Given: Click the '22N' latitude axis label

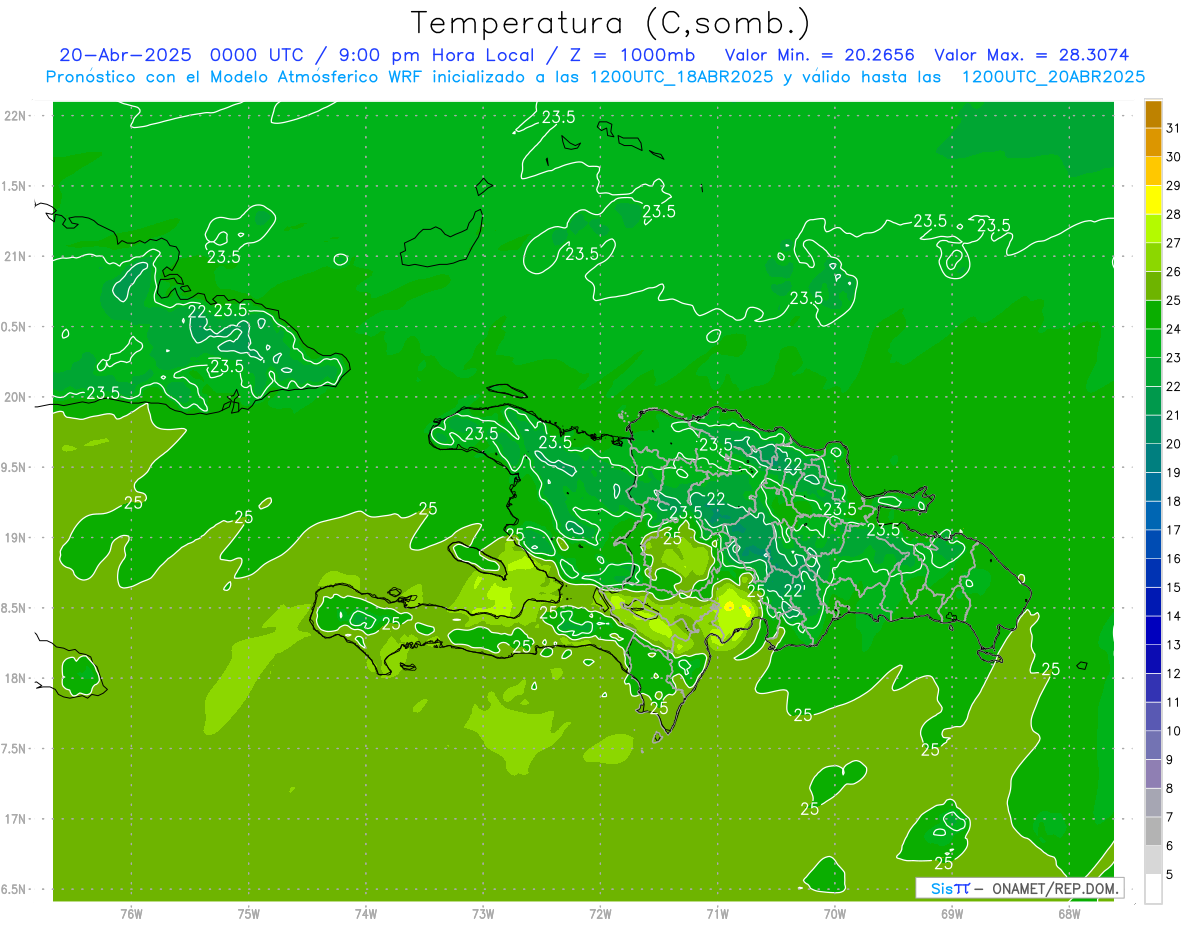Looking at the screenshot, I should tap(16, 116).
